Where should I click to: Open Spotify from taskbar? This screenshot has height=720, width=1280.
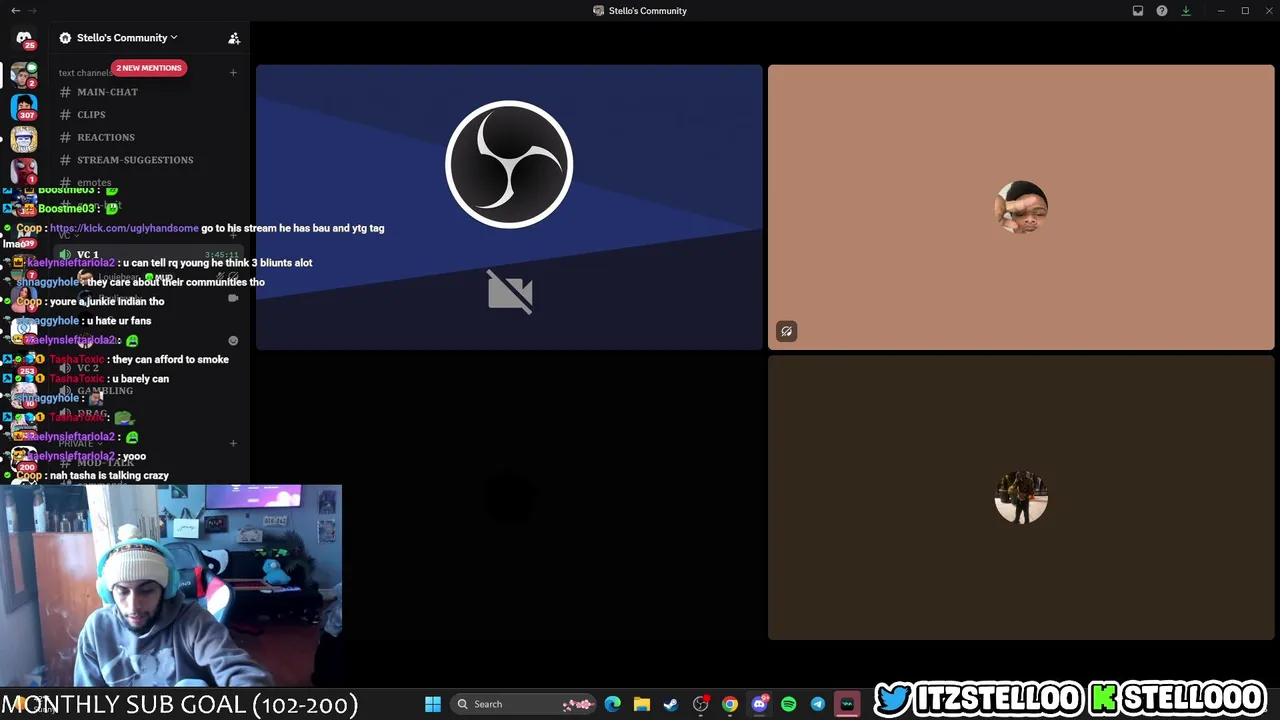point(788,704)
